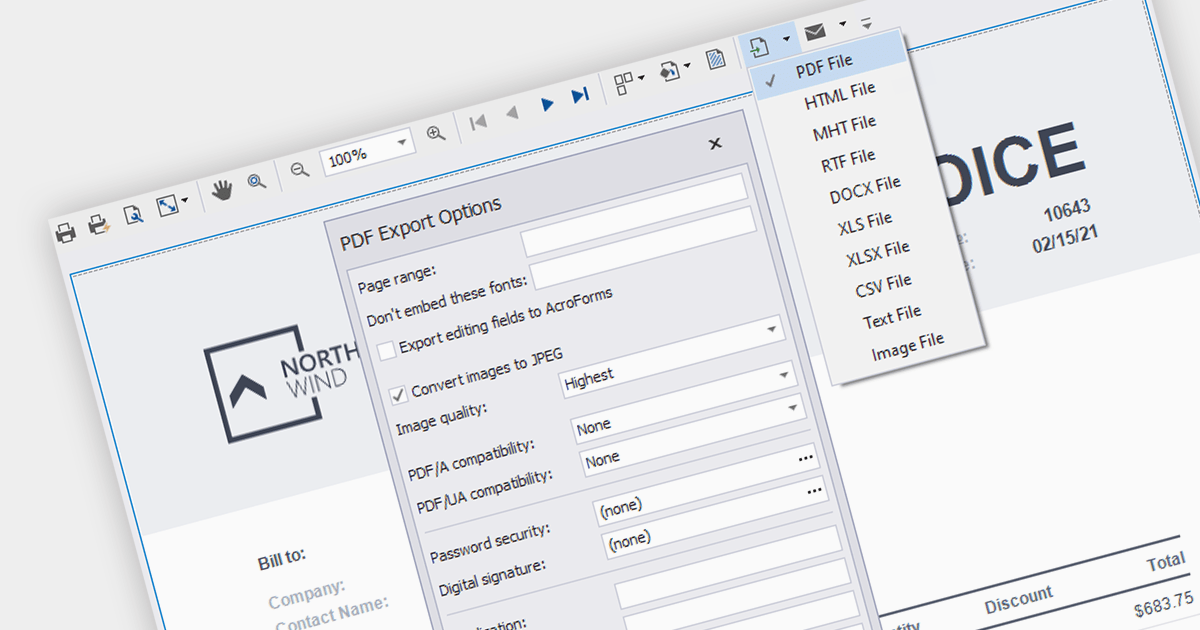Go to the next page

point(547,104)
